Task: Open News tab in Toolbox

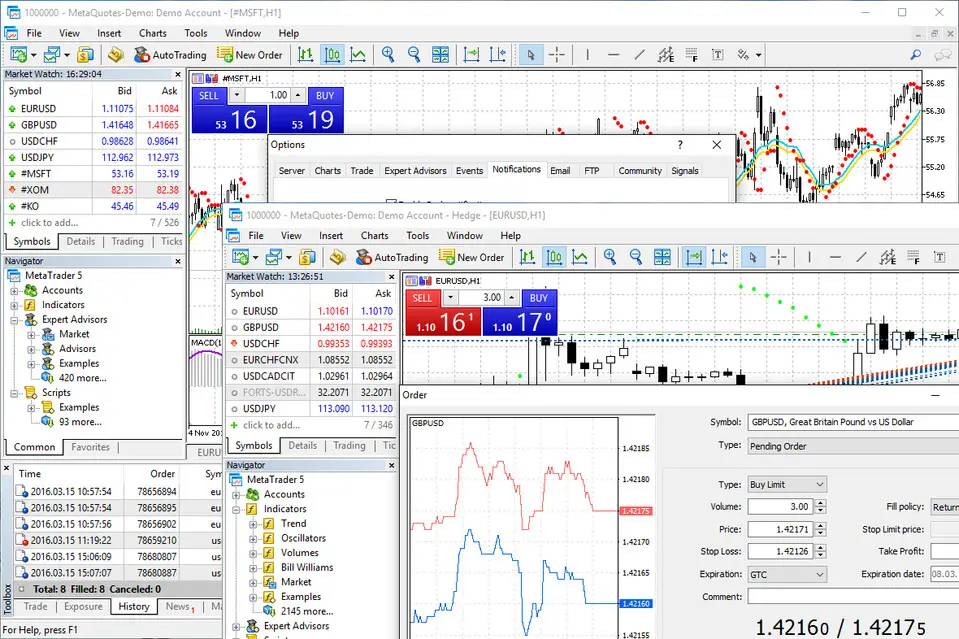Action: 179,607
